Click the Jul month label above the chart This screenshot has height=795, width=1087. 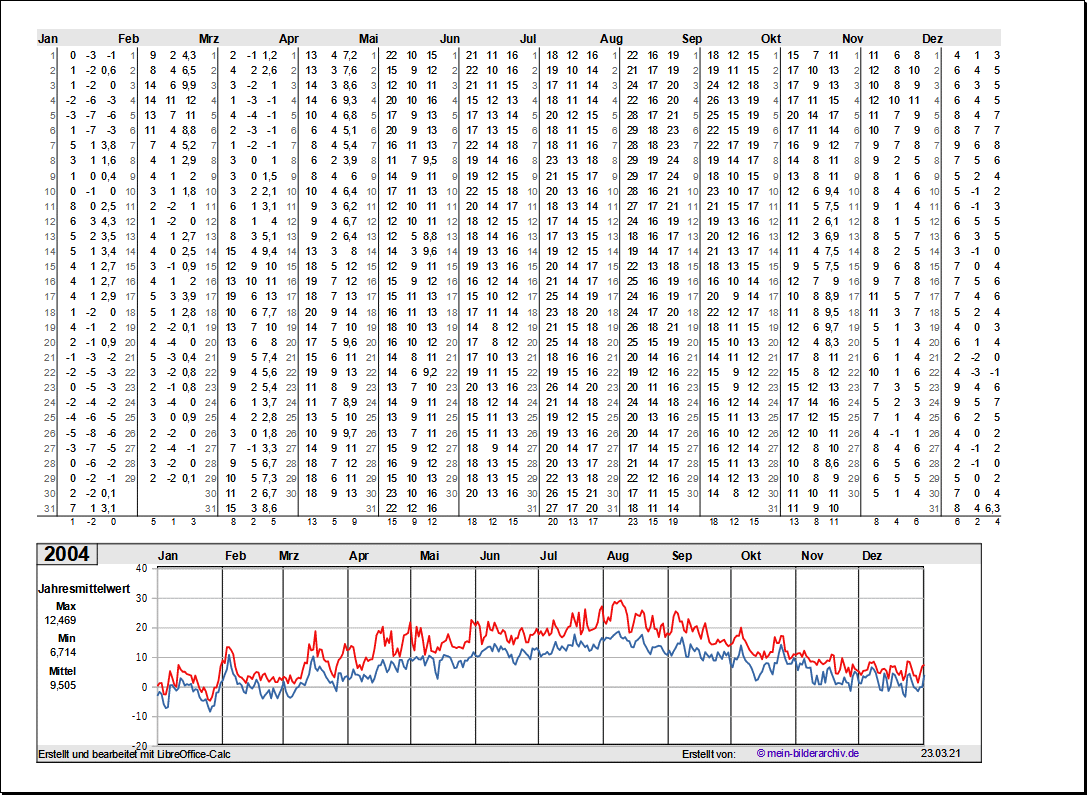point(549,556)
